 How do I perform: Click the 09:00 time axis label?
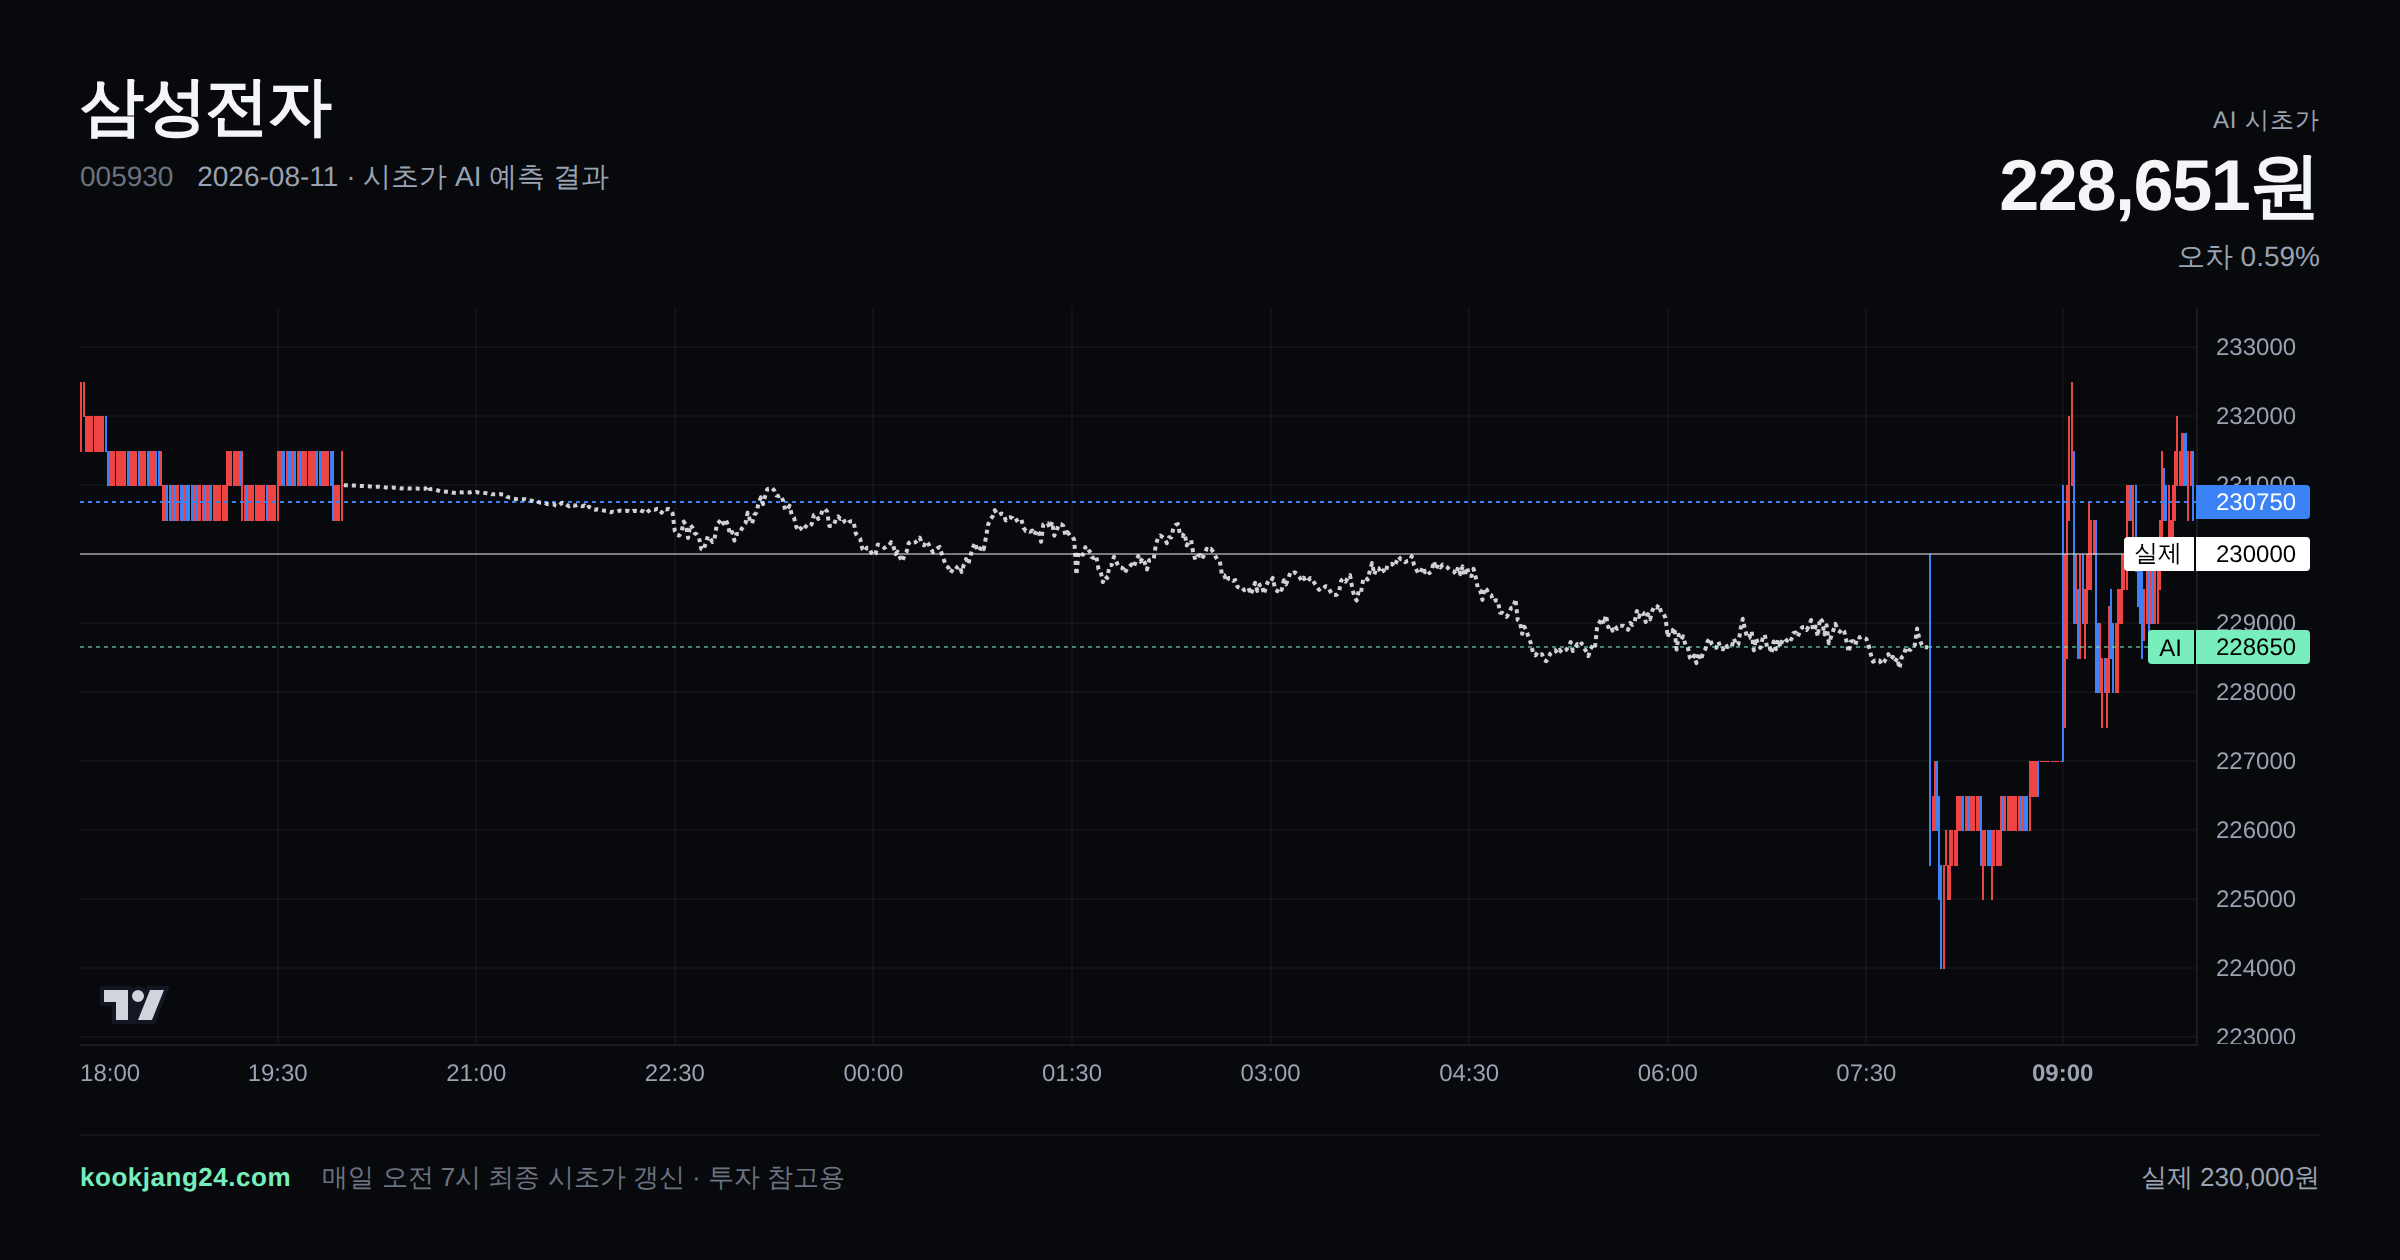pyautogui.click(x=2062, y=1073)
